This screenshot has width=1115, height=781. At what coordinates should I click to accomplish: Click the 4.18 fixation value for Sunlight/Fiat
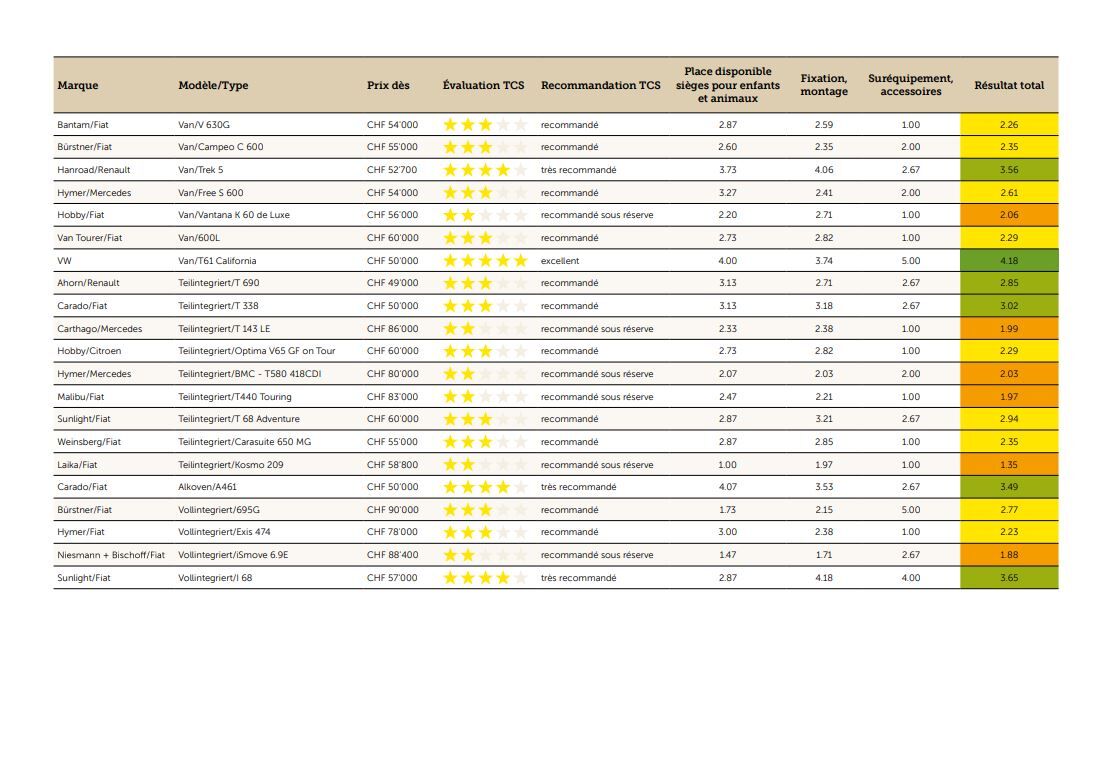click(824, 578)
